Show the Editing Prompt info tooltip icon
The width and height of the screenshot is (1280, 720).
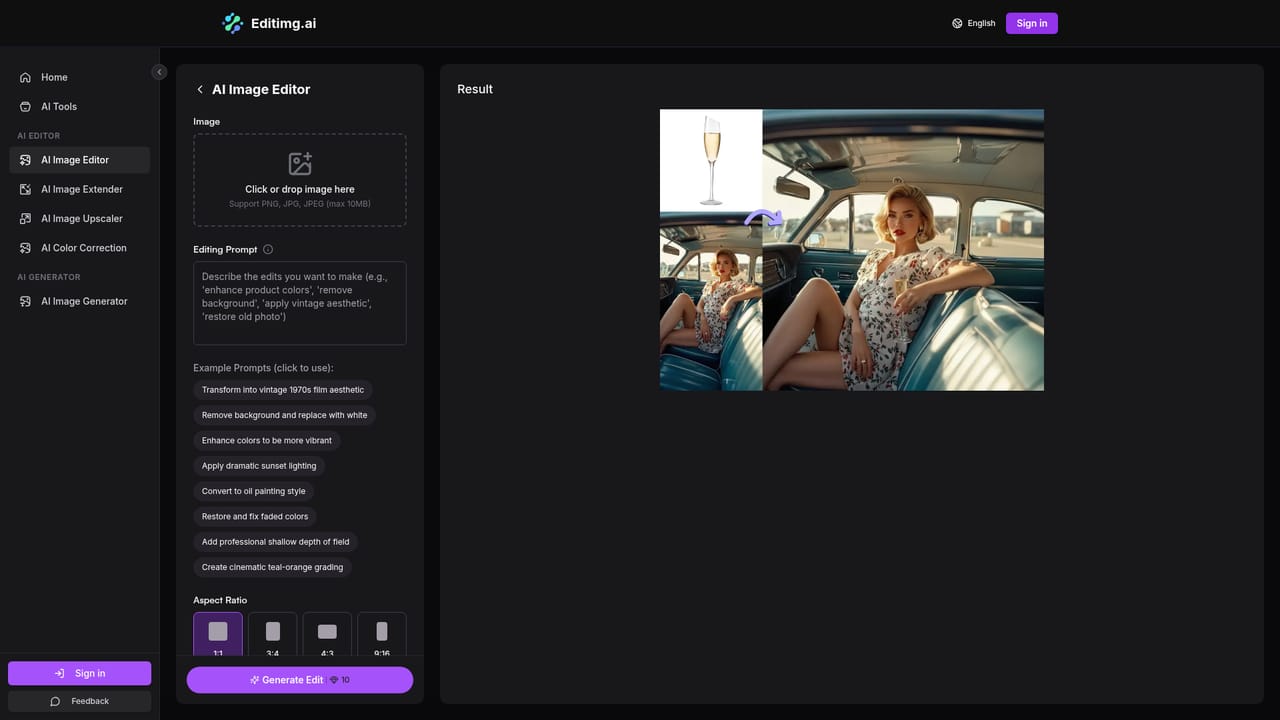coord(268,250)
